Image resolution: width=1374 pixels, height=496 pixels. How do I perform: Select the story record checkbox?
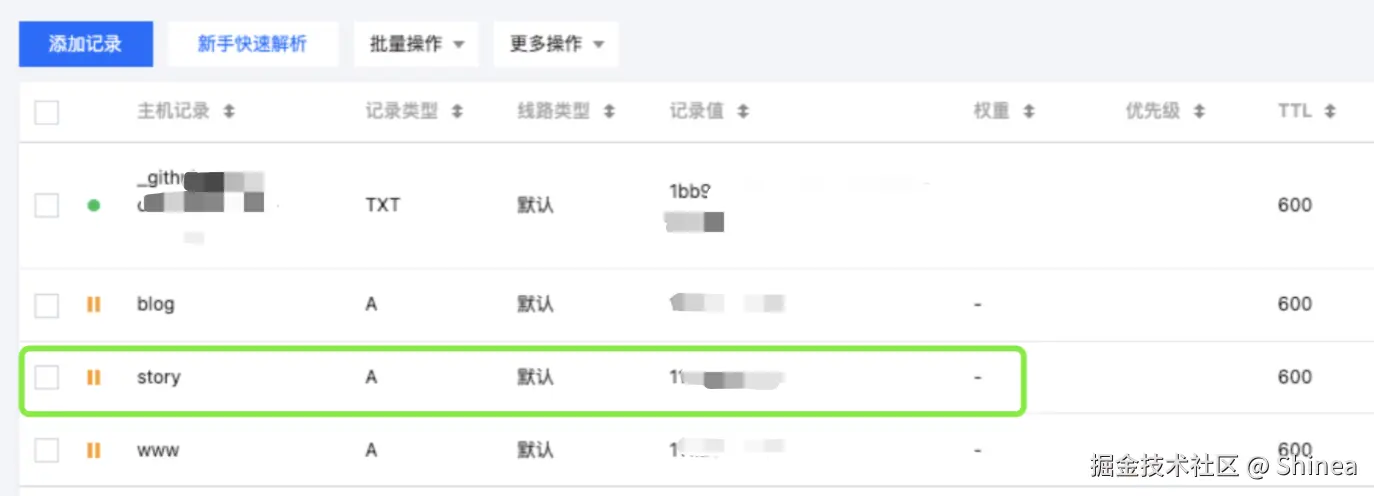[47, 378]
